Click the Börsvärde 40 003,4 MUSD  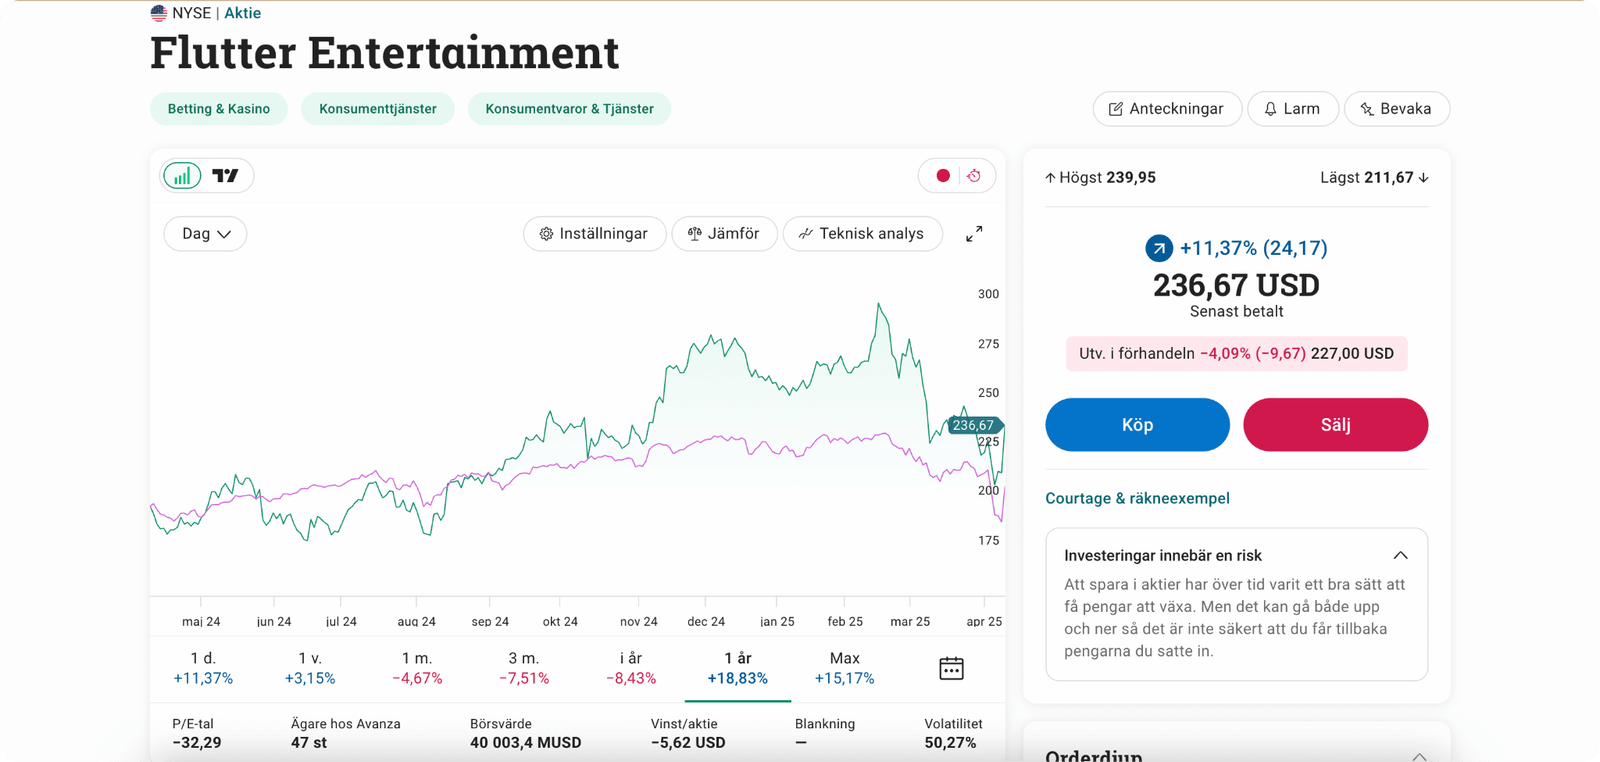pos(525,743)
